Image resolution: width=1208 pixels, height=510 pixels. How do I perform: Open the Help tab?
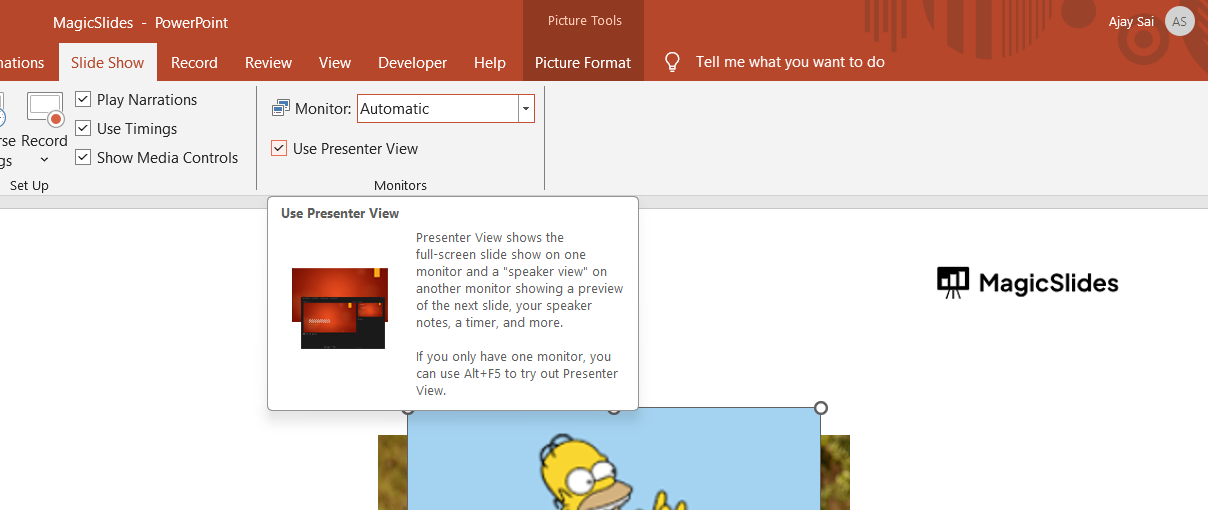tap(490, 62)
